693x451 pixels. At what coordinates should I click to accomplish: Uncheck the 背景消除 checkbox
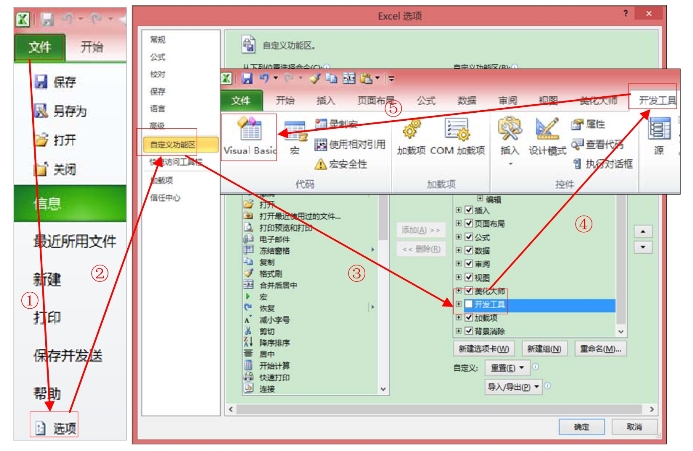(469, 331)
